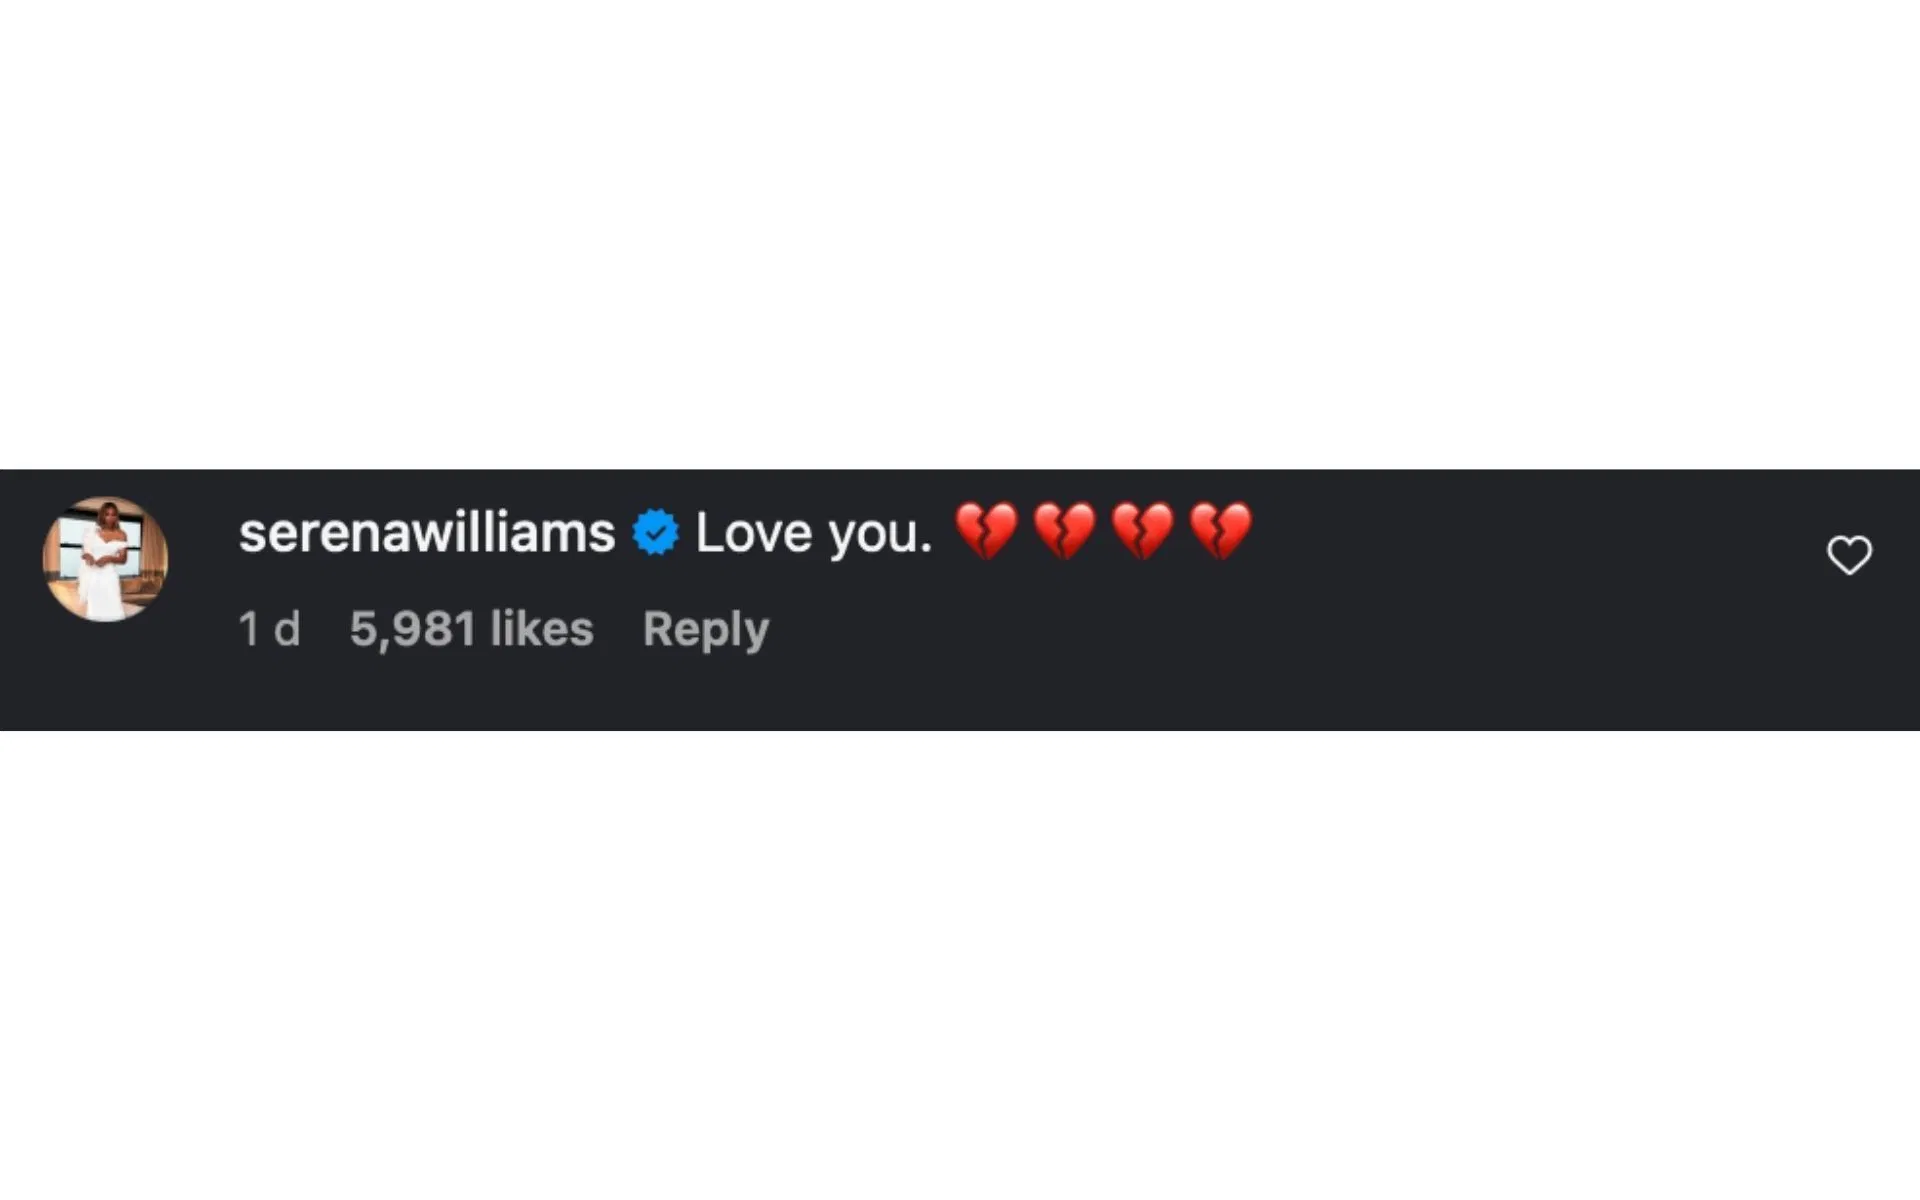Click the first broken heart emoji
The image size is (1920, 1200).
coord(986,531)
